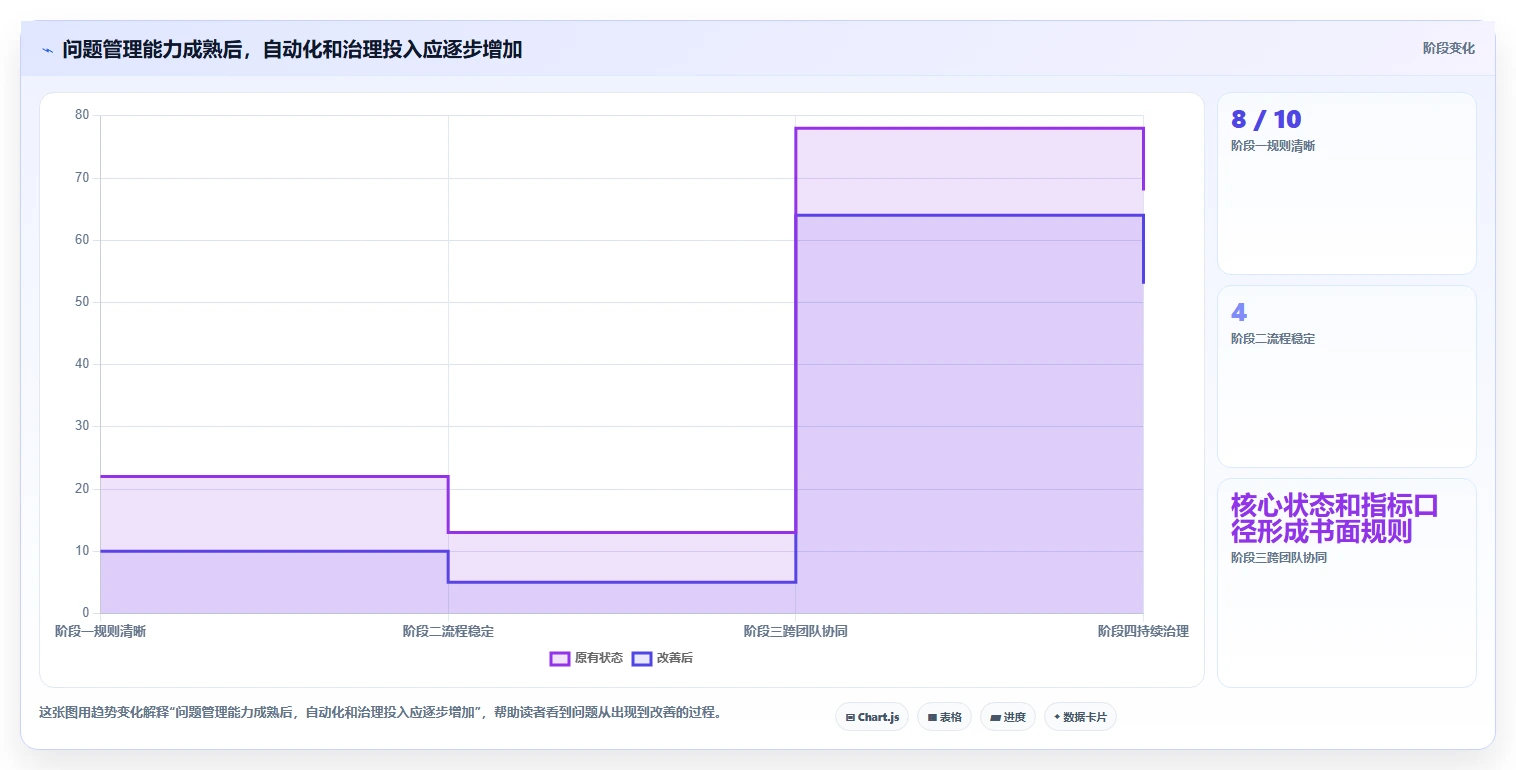Click the y-axis value 80

82,115
